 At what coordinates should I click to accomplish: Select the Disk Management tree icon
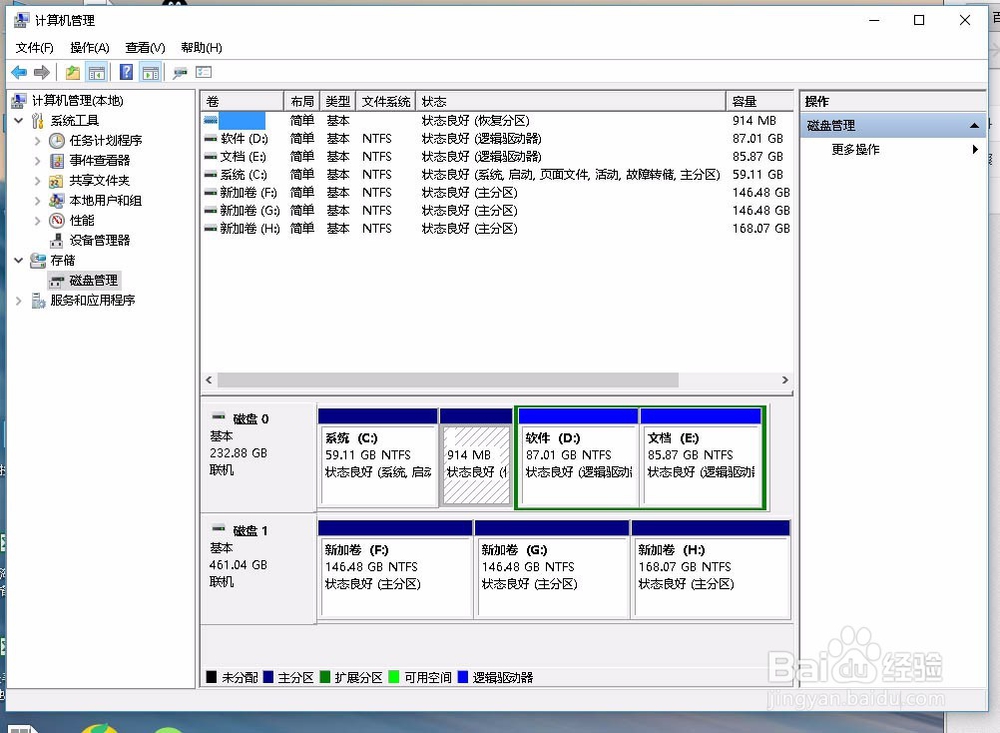pyautogui.click(x=57, y=281)
